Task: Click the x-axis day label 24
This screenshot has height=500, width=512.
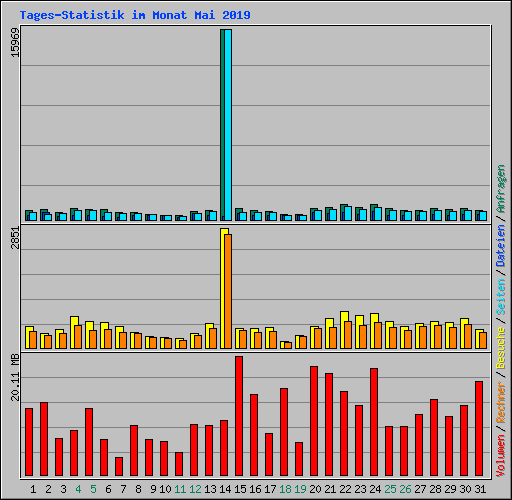Action: [375, 489]
